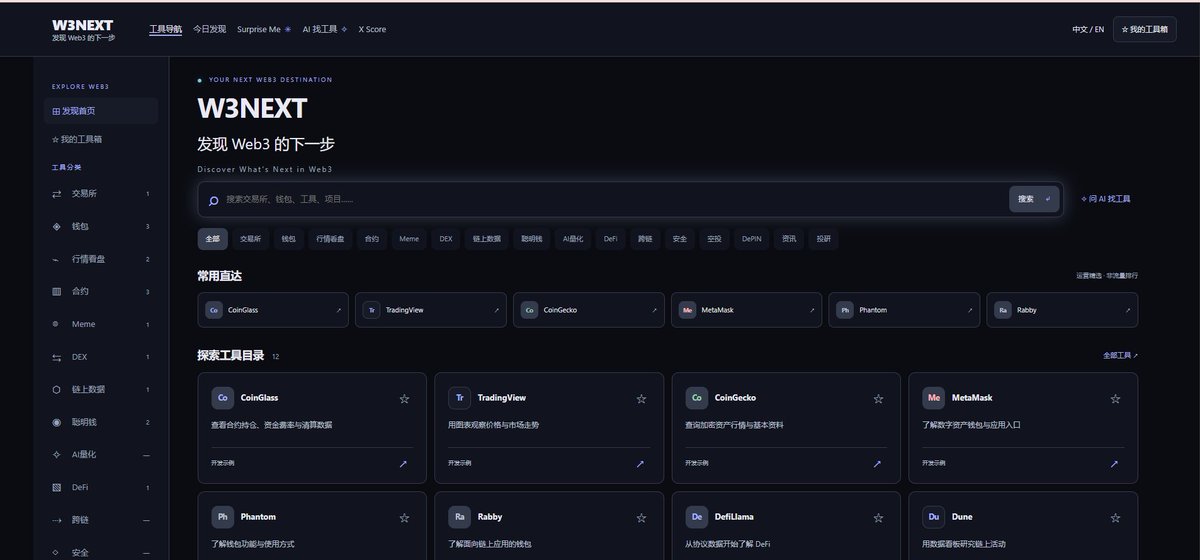Switch language via 中文 / EN

click(x=1088, y=29)
